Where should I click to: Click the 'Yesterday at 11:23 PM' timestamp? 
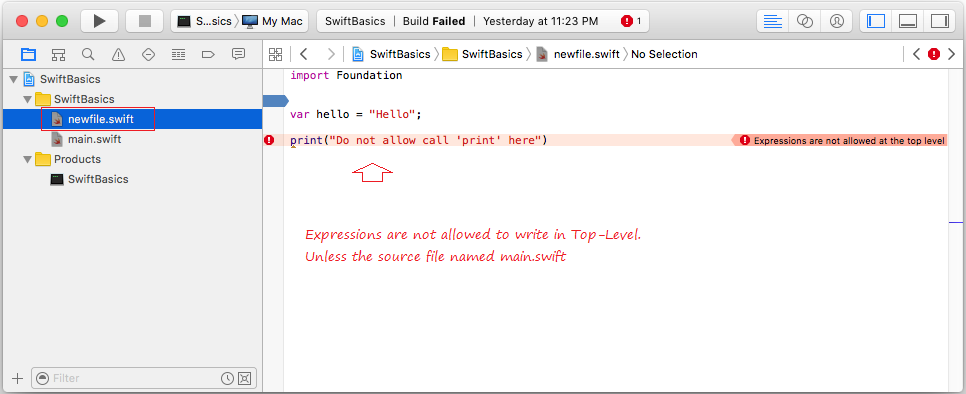540,21
